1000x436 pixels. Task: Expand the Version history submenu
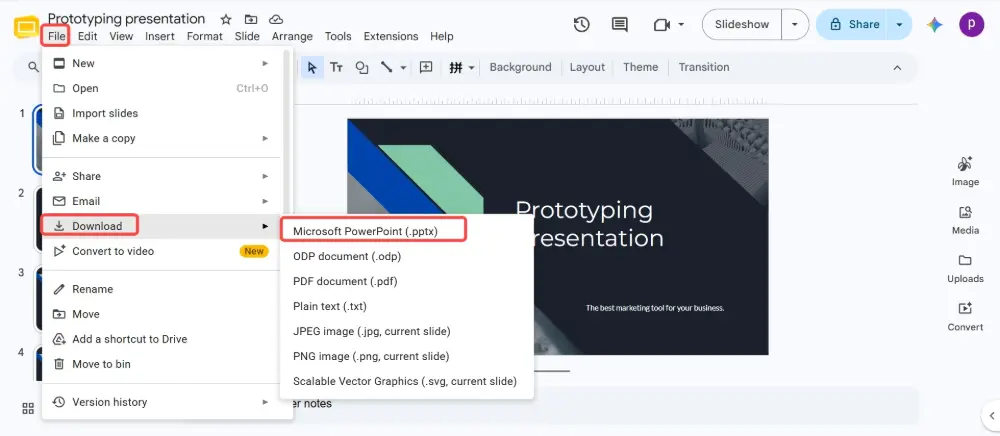[265, 402]
